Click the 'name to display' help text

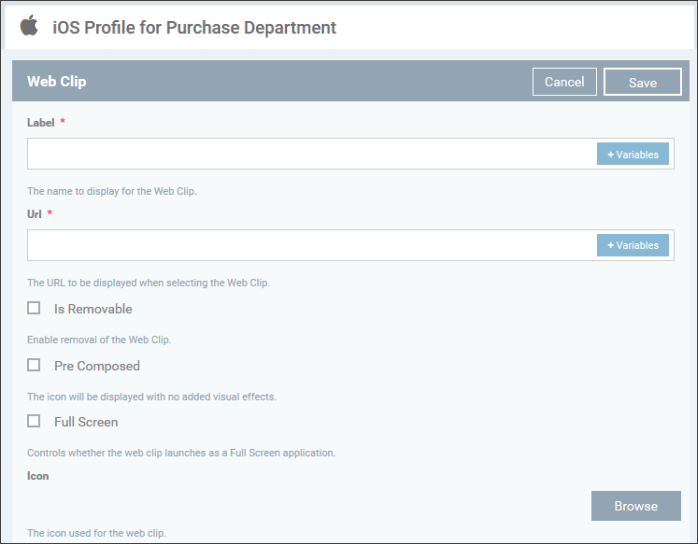pos(112,191)
